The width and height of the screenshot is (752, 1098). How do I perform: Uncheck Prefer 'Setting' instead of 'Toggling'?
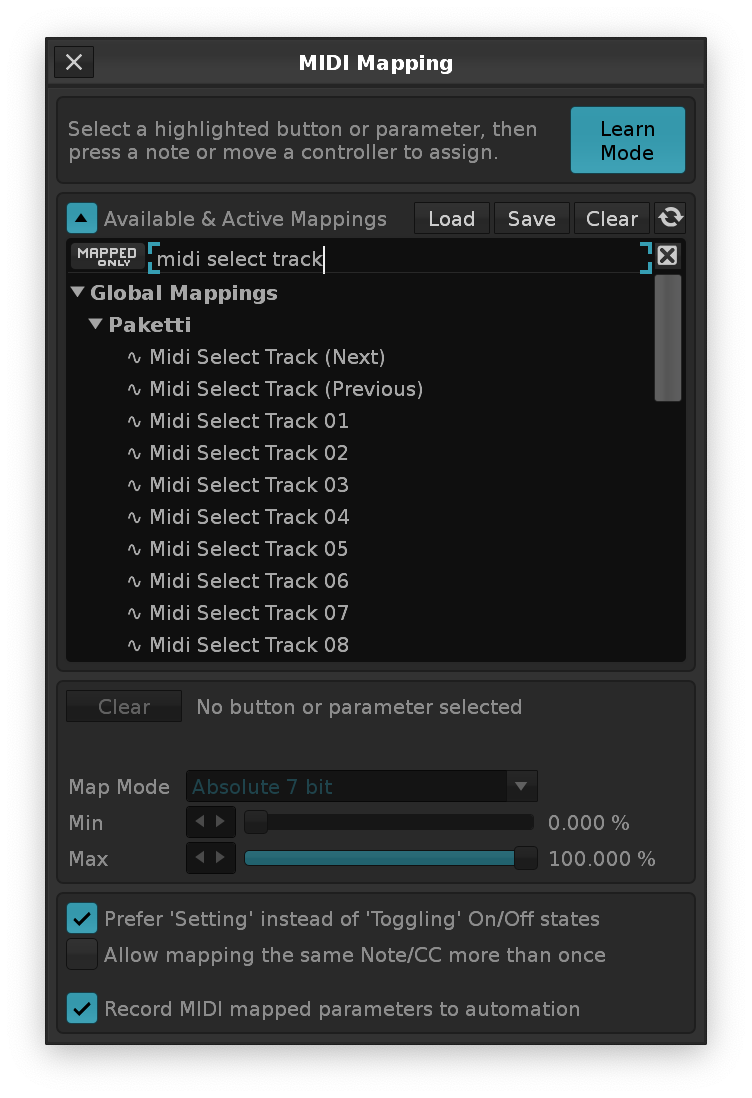click(82, 918)
